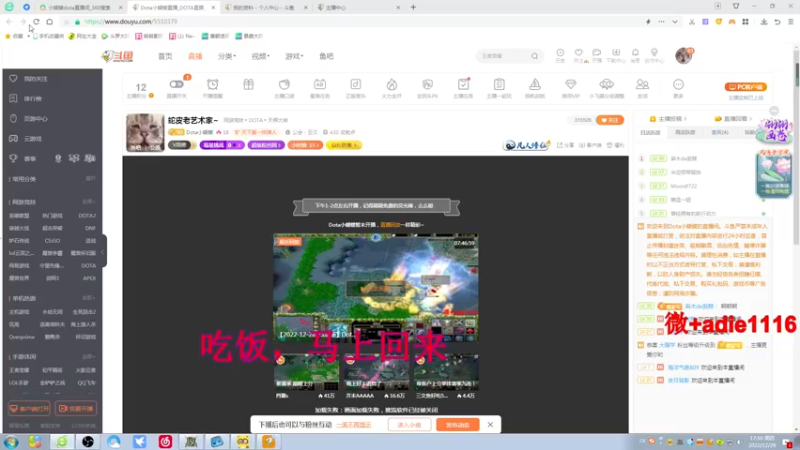Open the orange 15 badge under streamer name

tap(305, 145)
